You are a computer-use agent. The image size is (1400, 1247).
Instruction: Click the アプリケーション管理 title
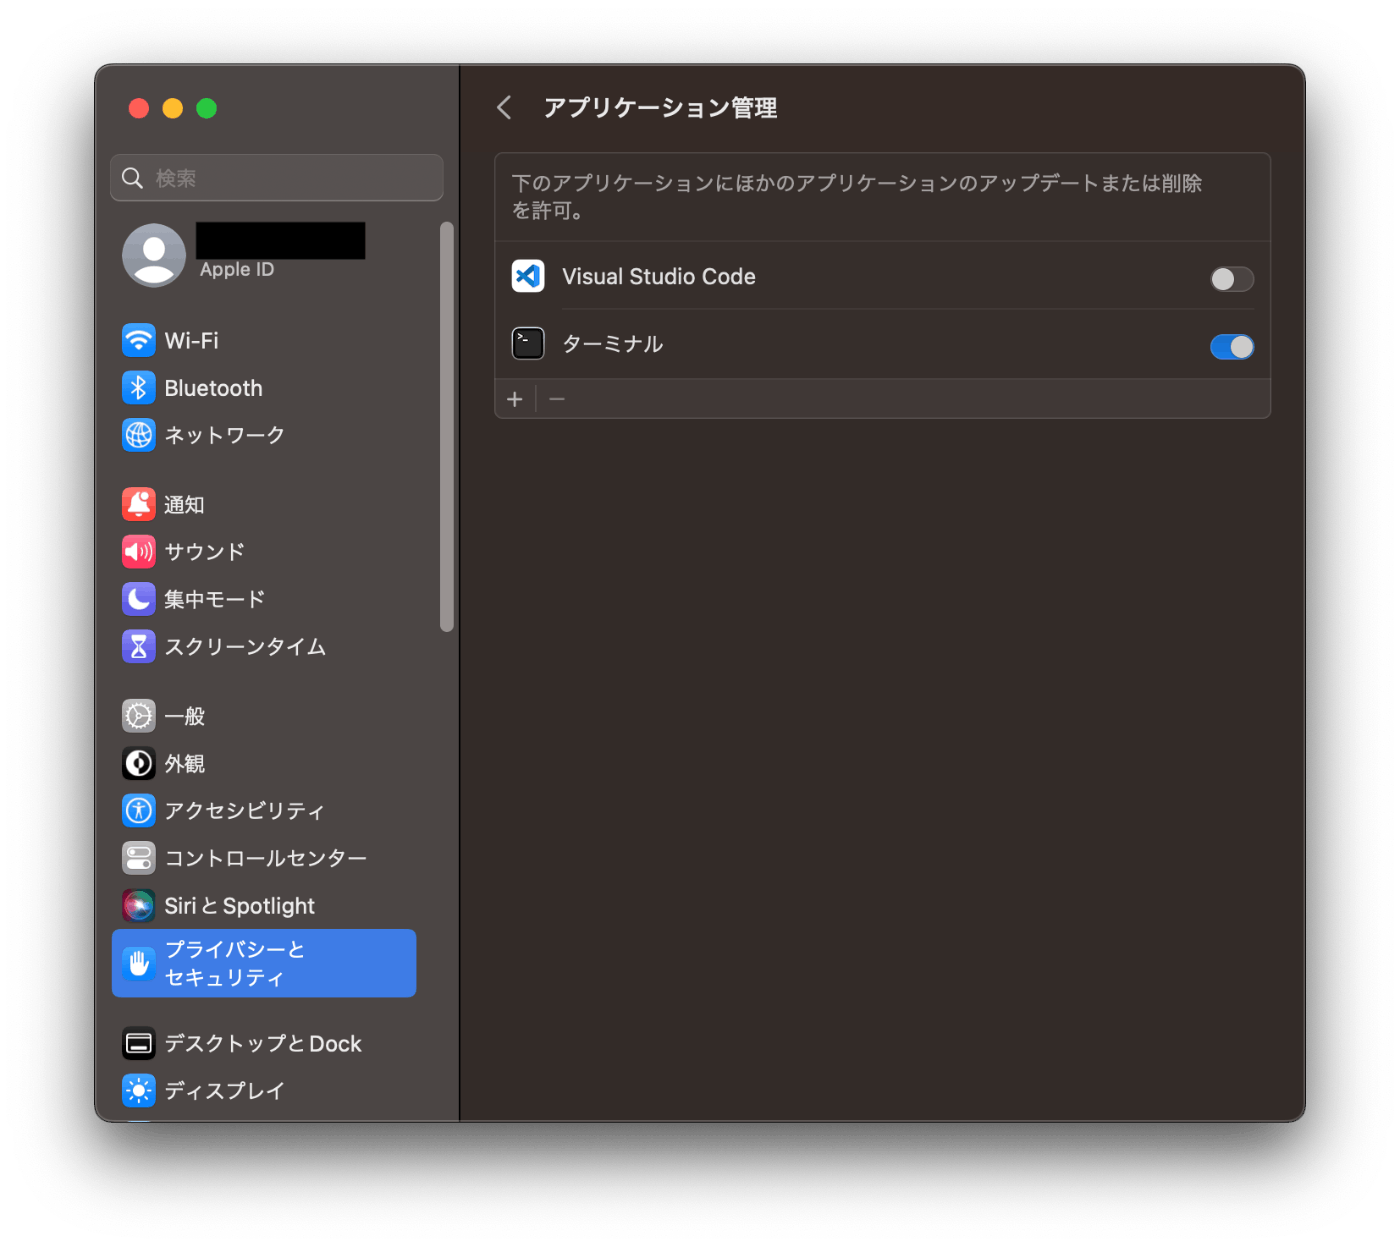coord(660,108)
